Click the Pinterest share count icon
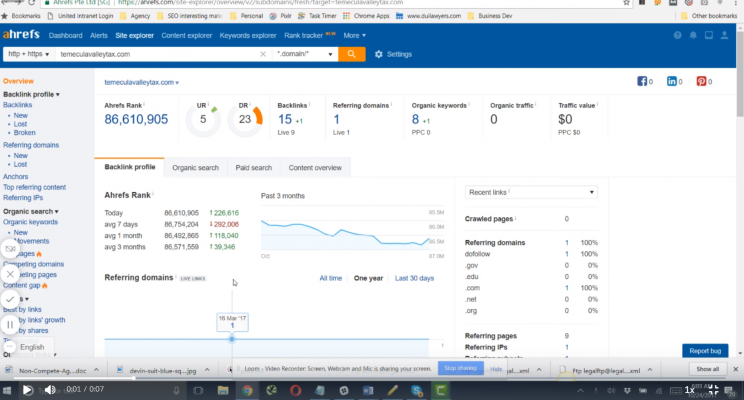 tap(702, 82)
